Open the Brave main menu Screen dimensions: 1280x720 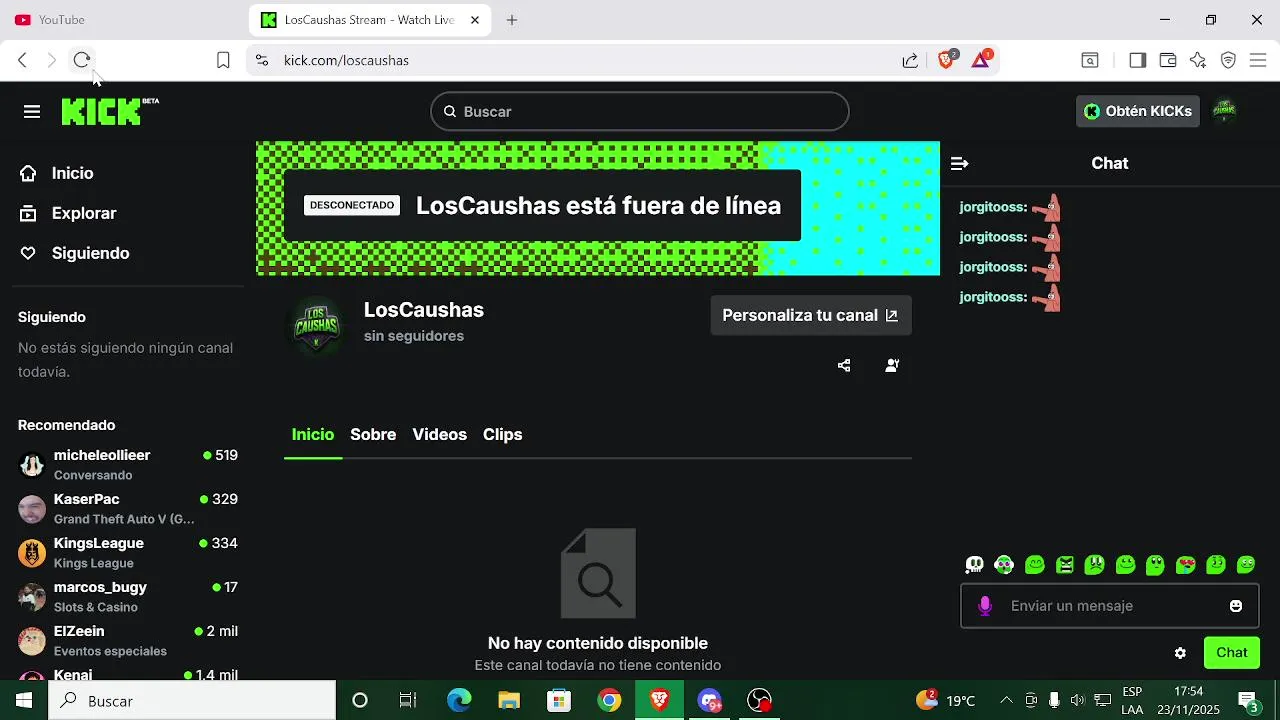tap(1258, 60)
